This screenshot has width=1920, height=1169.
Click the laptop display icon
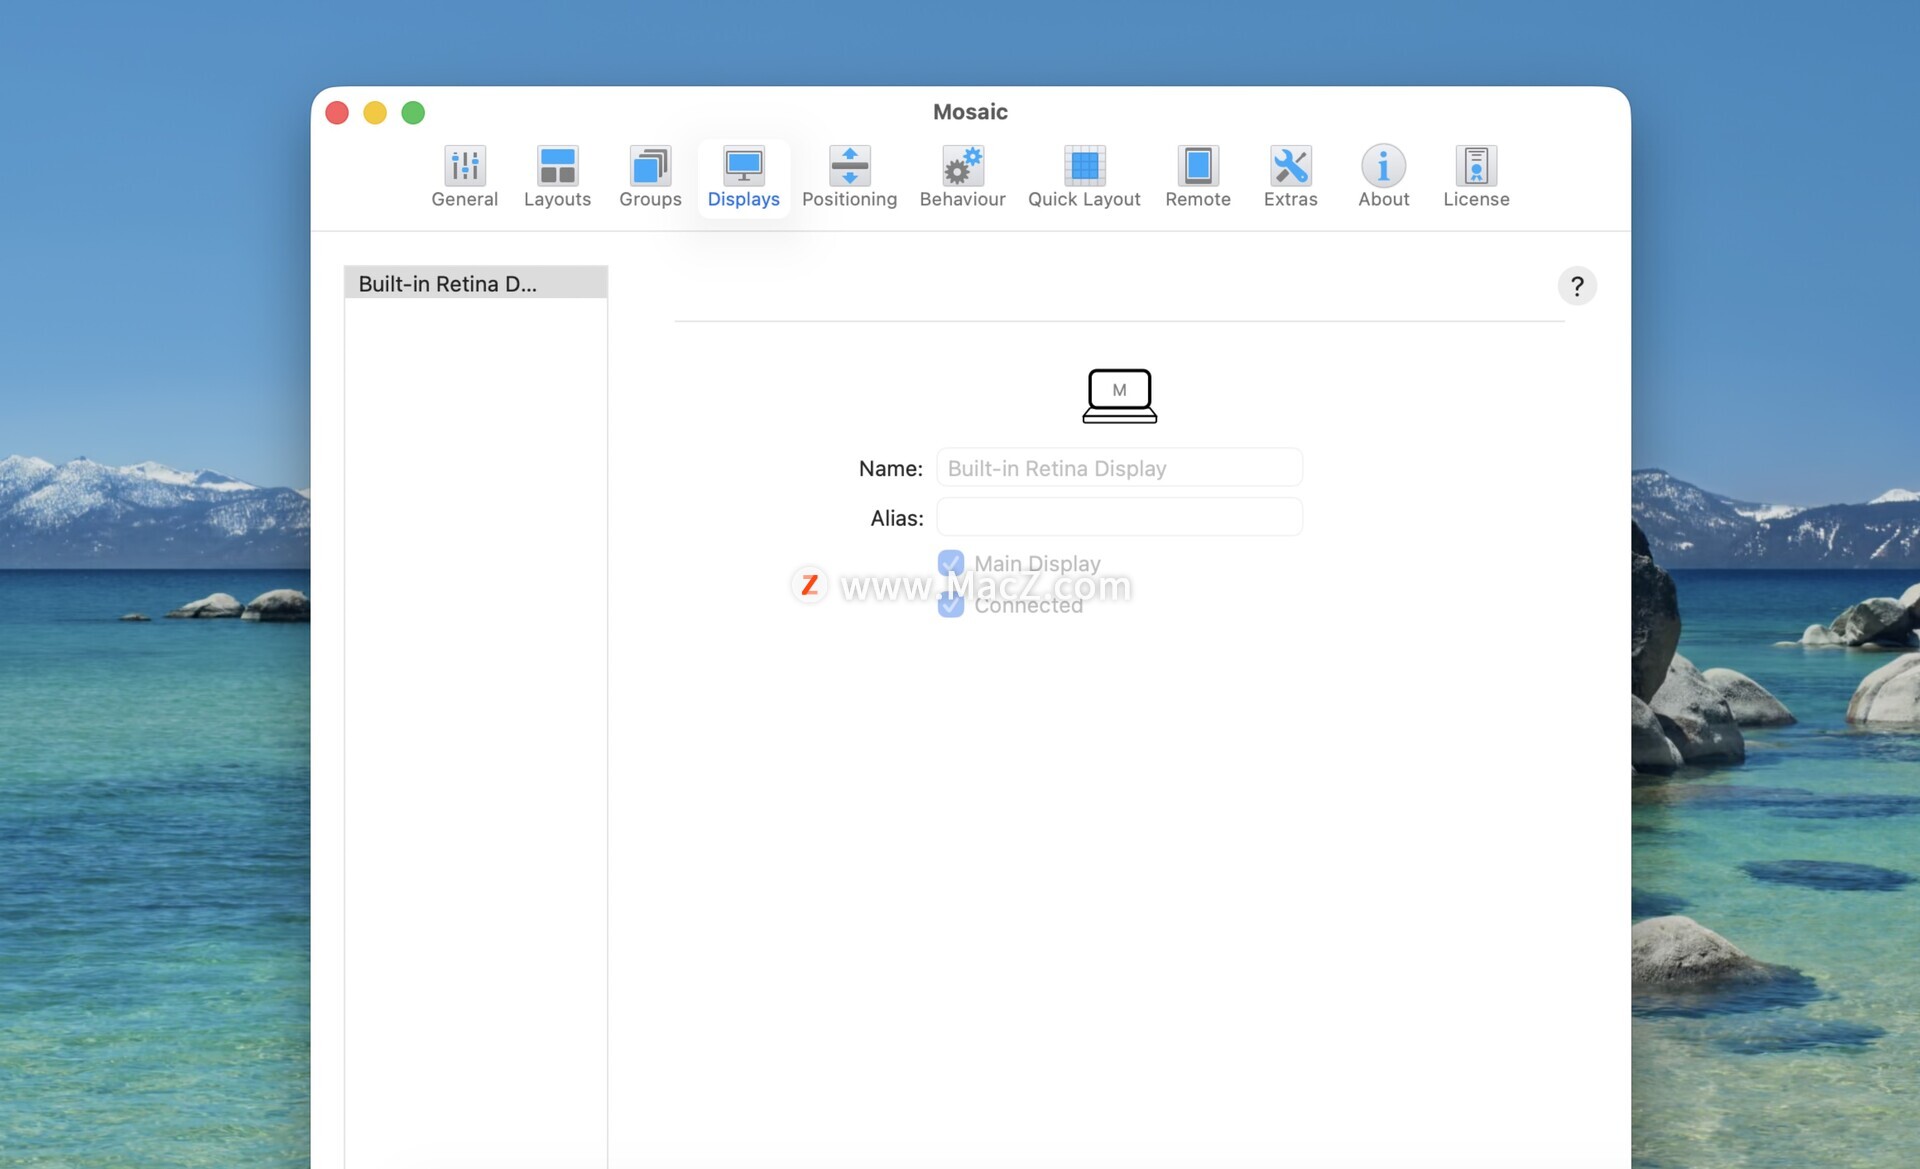click(x=1119, y=396)
